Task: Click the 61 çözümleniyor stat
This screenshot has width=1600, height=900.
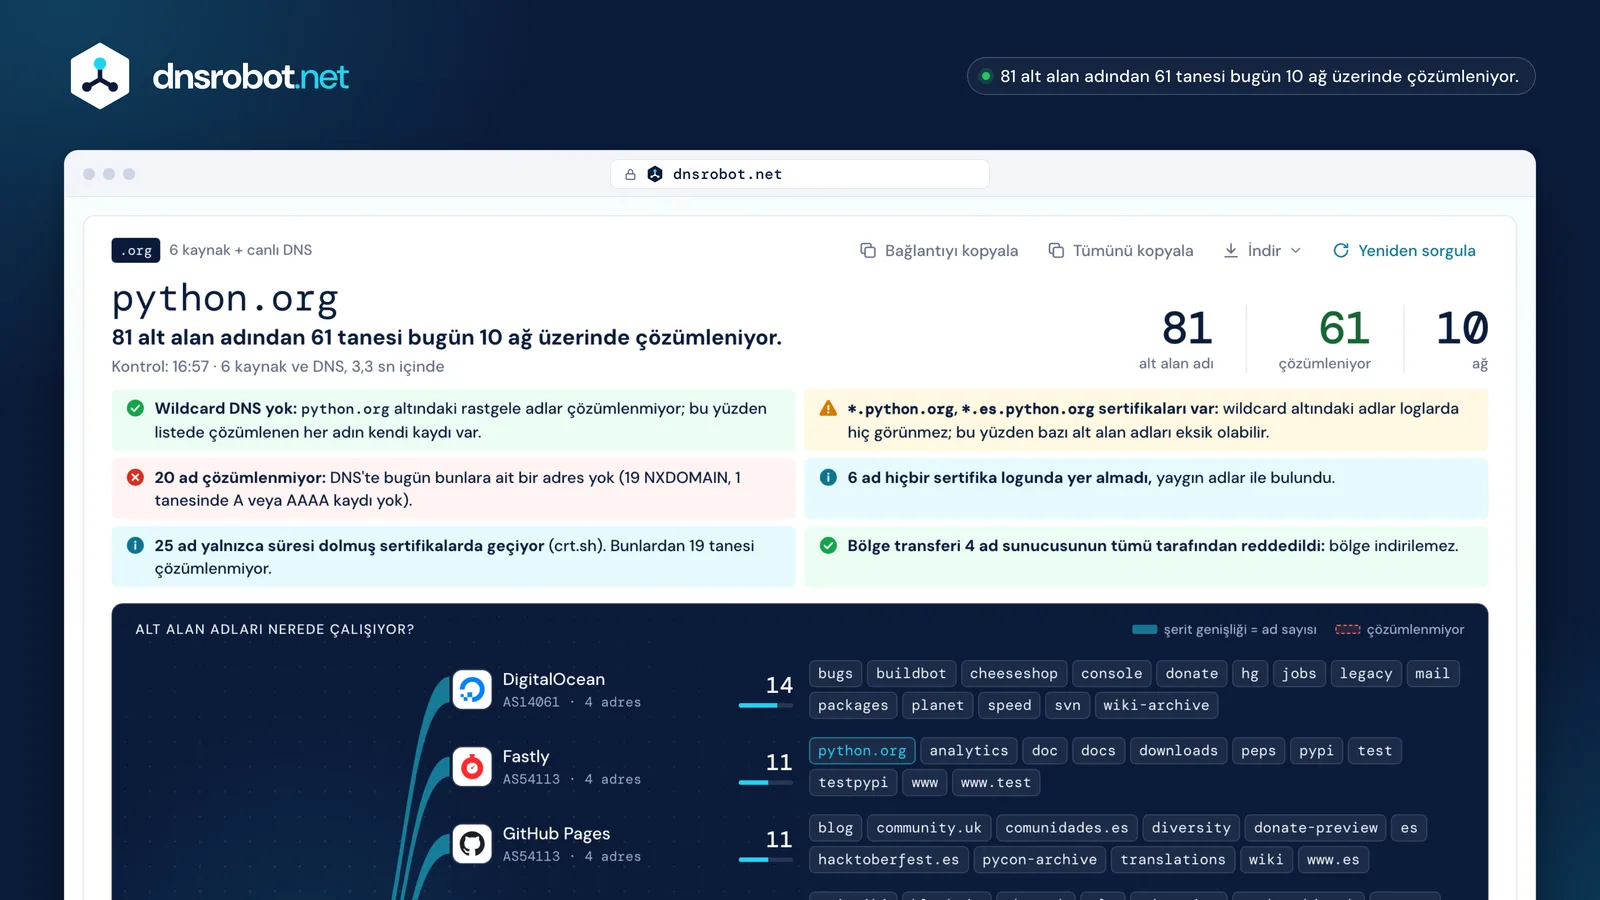Action: click(x=1325, y=339)
